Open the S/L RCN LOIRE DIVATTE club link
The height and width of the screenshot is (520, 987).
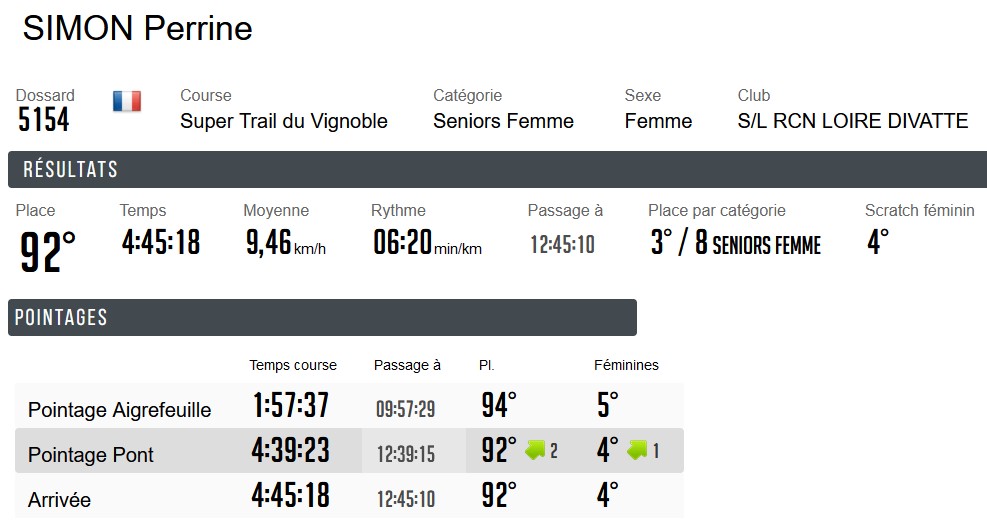pyautogui.click(x=853, y=121)
